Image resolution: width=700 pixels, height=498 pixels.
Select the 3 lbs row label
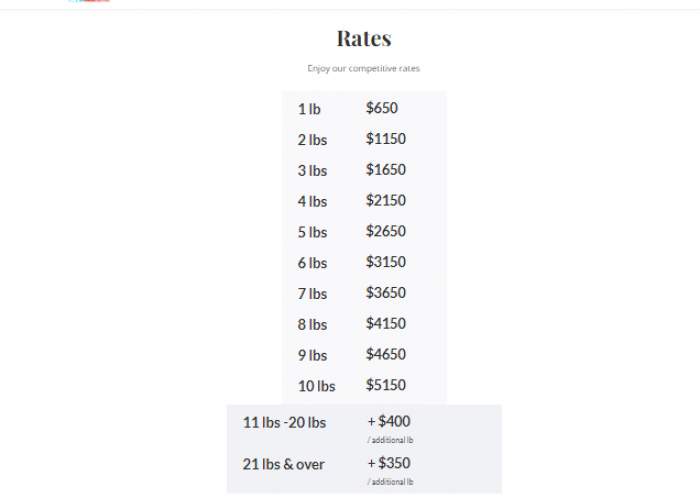point(312,170)
